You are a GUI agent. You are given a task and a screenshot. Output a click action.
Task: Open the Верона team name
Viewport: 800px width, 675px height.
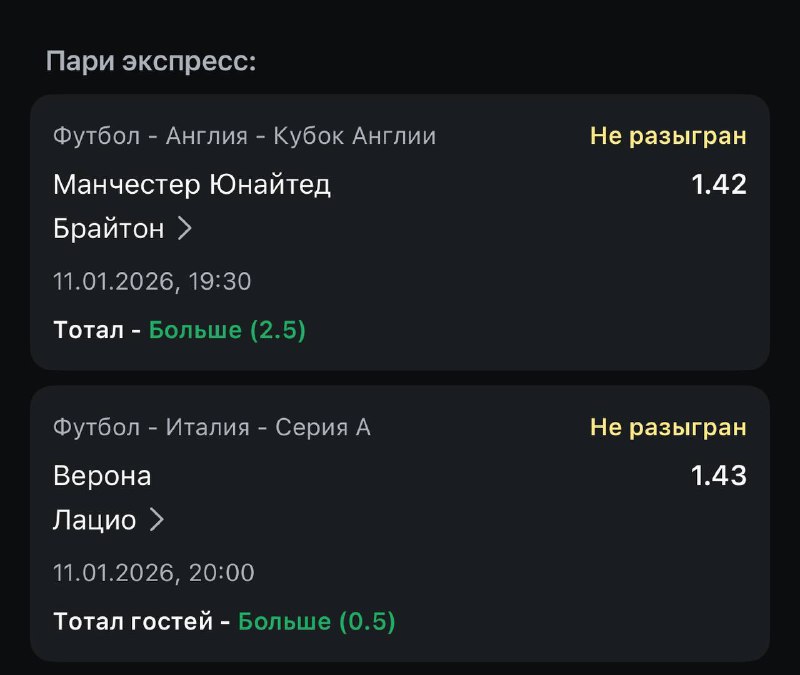click(102, 476)
